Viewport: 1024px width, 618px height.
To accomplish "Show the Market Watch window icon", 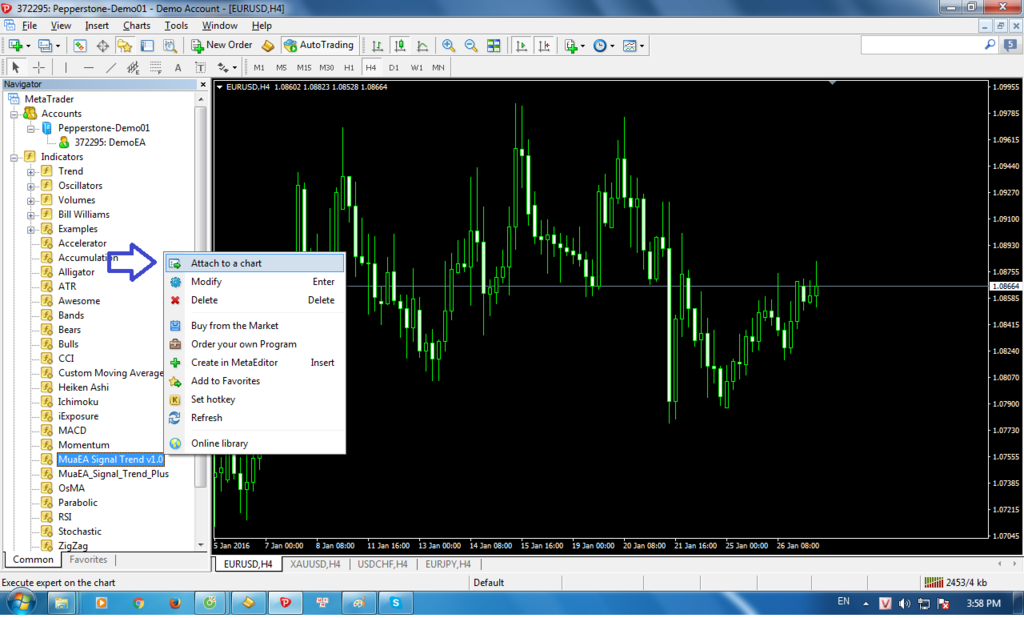I will [80, 45].
